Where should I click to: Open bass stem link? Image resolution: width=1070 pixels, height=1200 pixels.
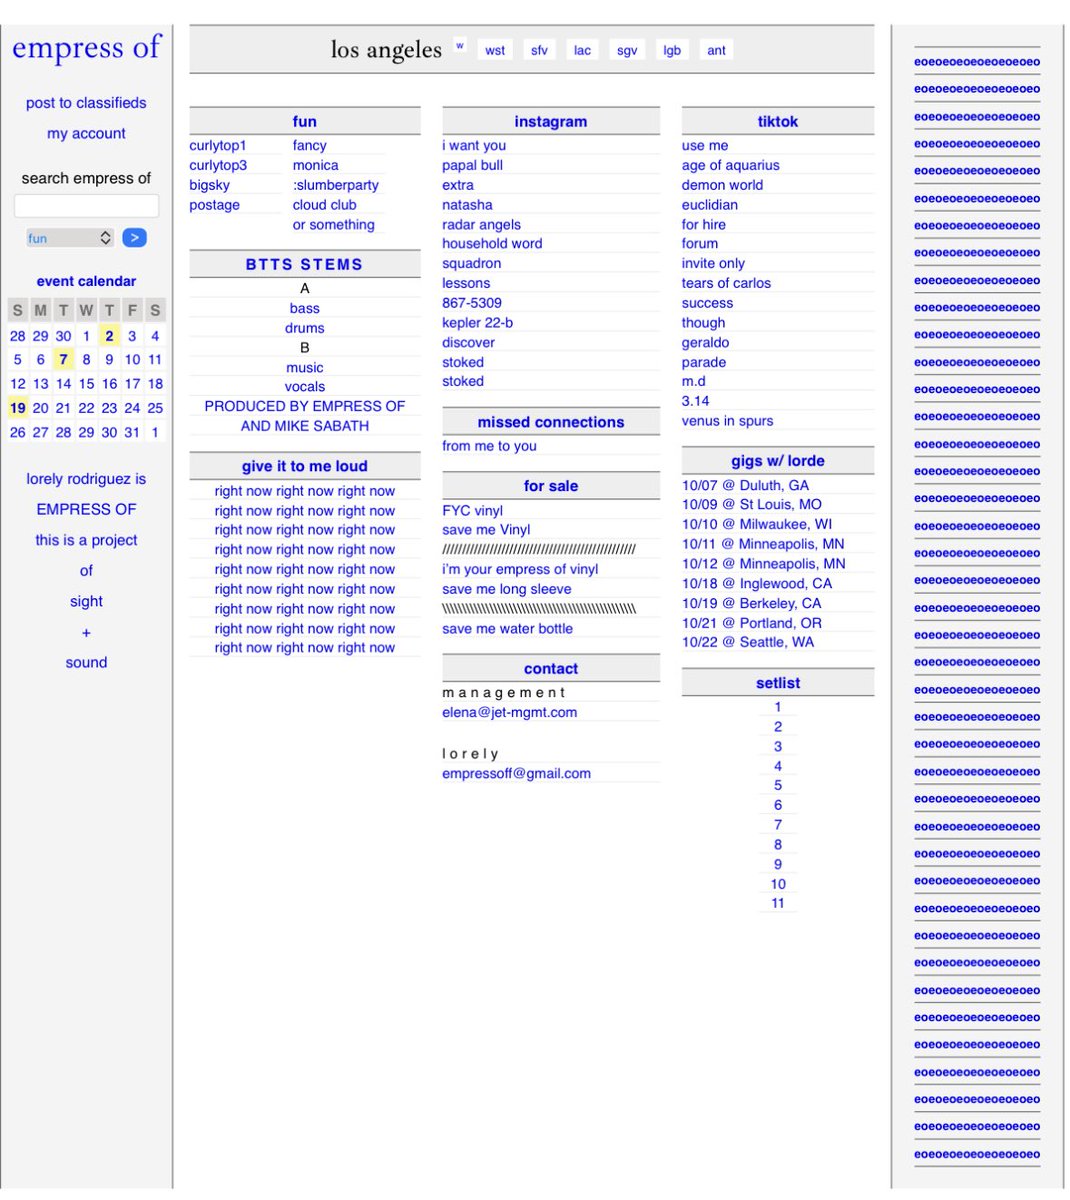click(305, 309)
